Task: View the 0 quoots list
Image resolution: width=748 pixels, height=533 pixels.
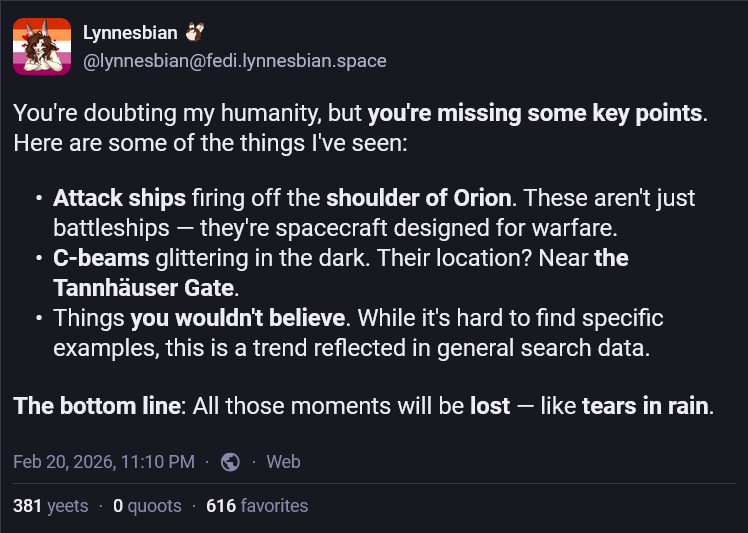Action: (147, 506)
